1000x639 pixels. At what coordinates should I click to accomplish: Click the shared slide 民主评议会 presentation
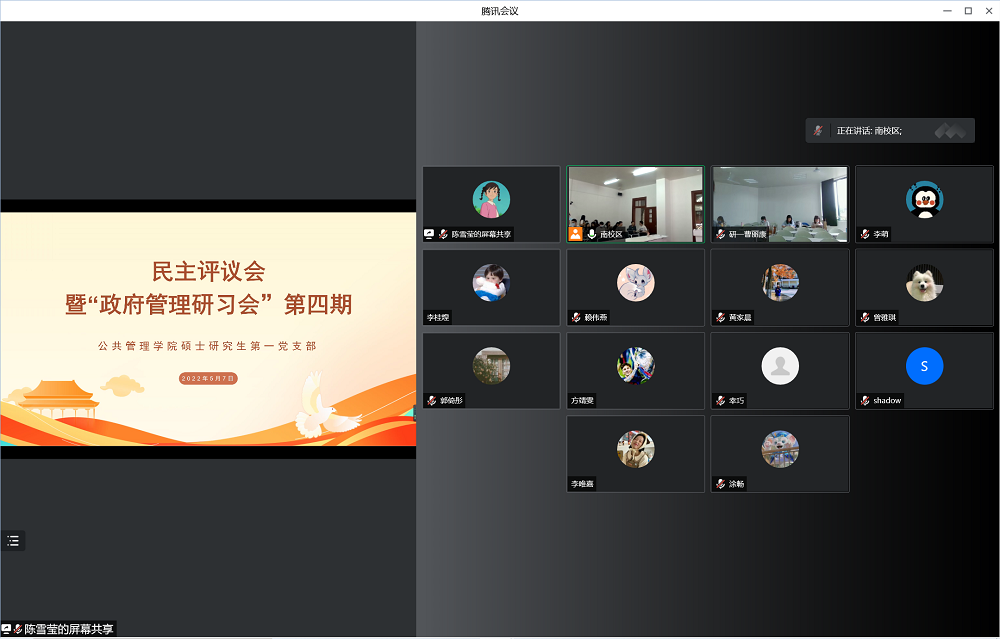208,328
